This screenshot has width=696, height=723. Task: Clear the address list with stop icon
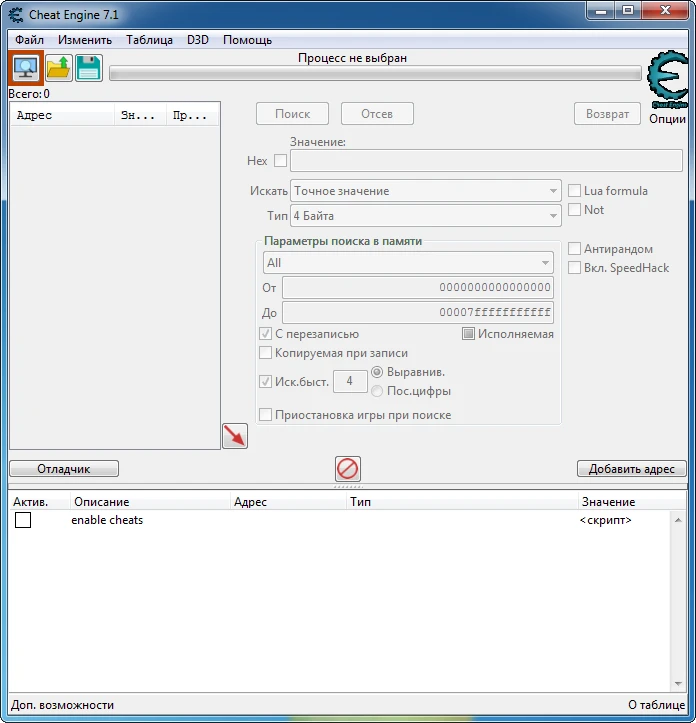(x=347, y=469)
